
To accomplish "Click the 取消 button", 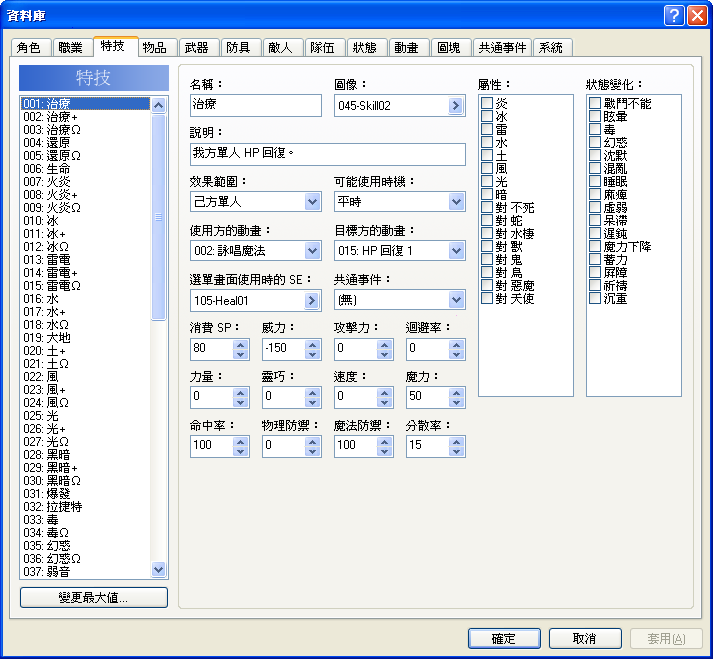I will click(585, 639).
